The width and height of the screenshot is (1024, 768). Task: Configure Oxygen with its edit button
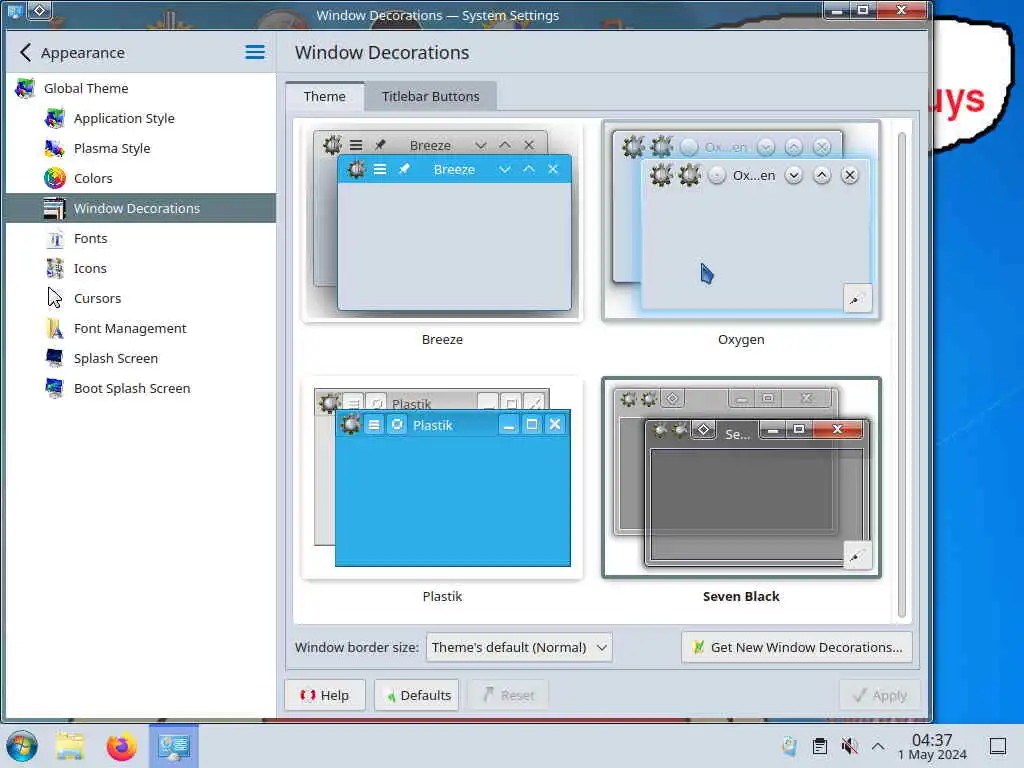[x=857, y=299]
